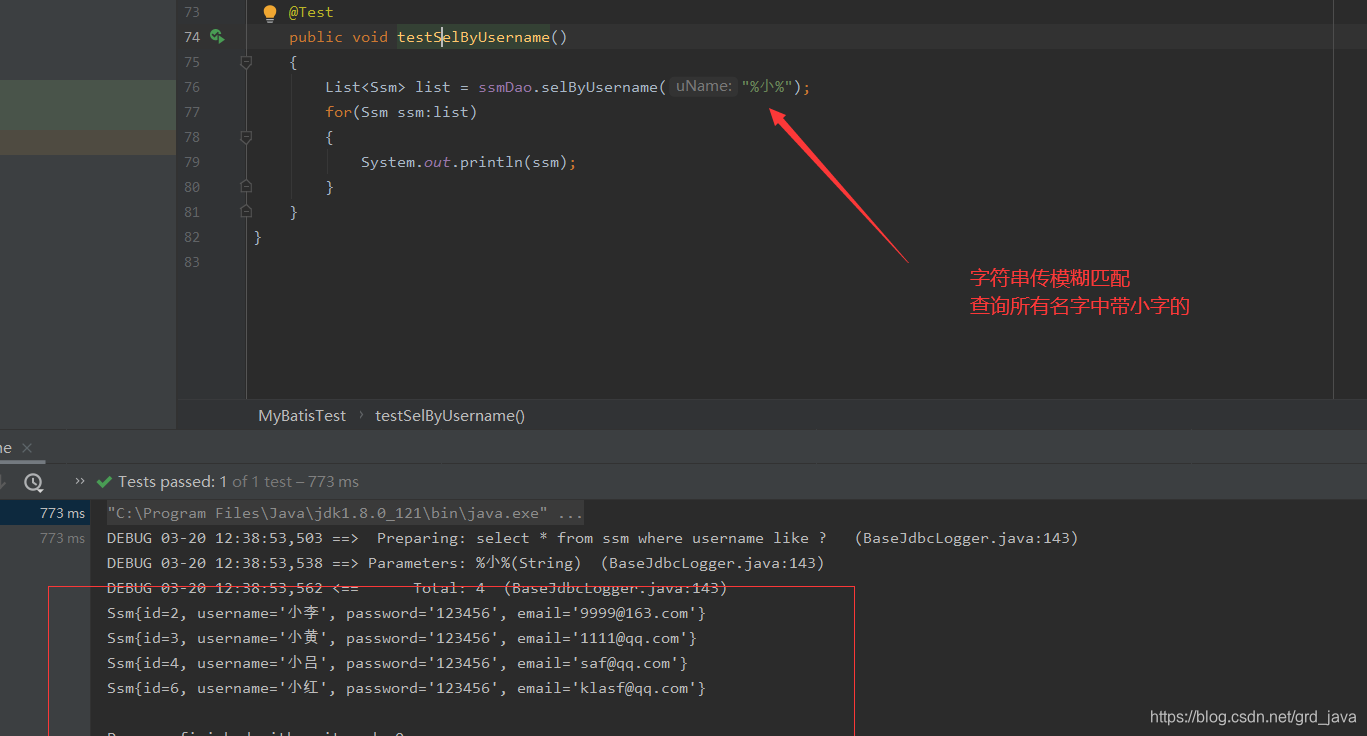Click the "Total: 4" console text
Viewport: 1367px width, 736px height.
[449, 588]
